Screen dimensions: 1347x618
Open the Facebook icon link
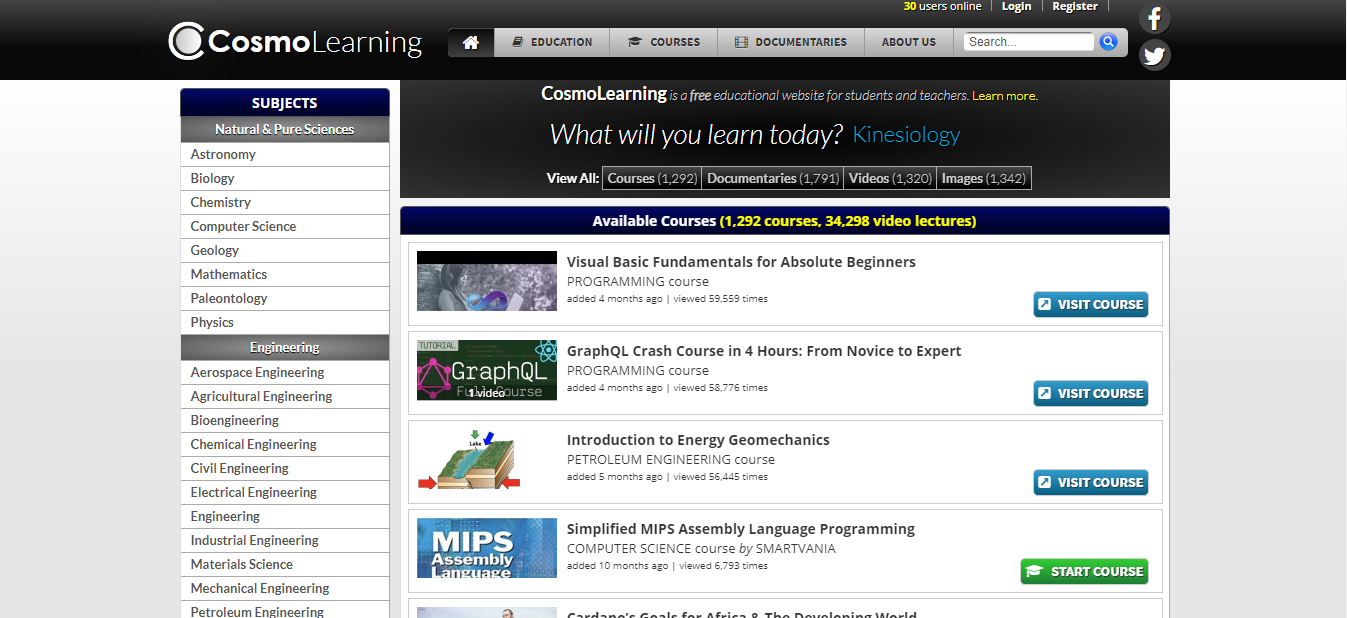(x=1155, y=18)
